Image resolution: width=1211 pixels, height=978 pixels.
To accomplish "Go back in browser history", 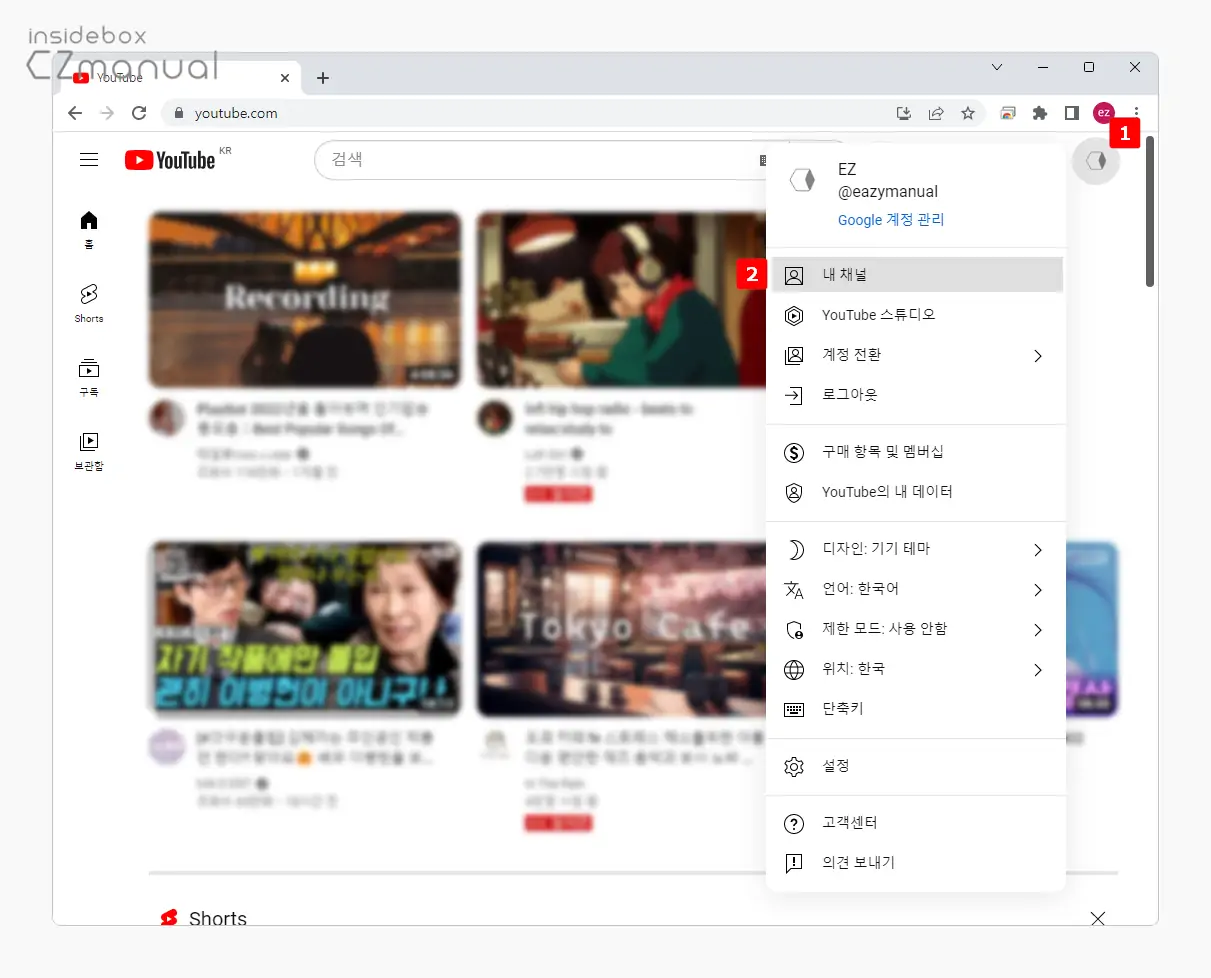I will point(75,113).
